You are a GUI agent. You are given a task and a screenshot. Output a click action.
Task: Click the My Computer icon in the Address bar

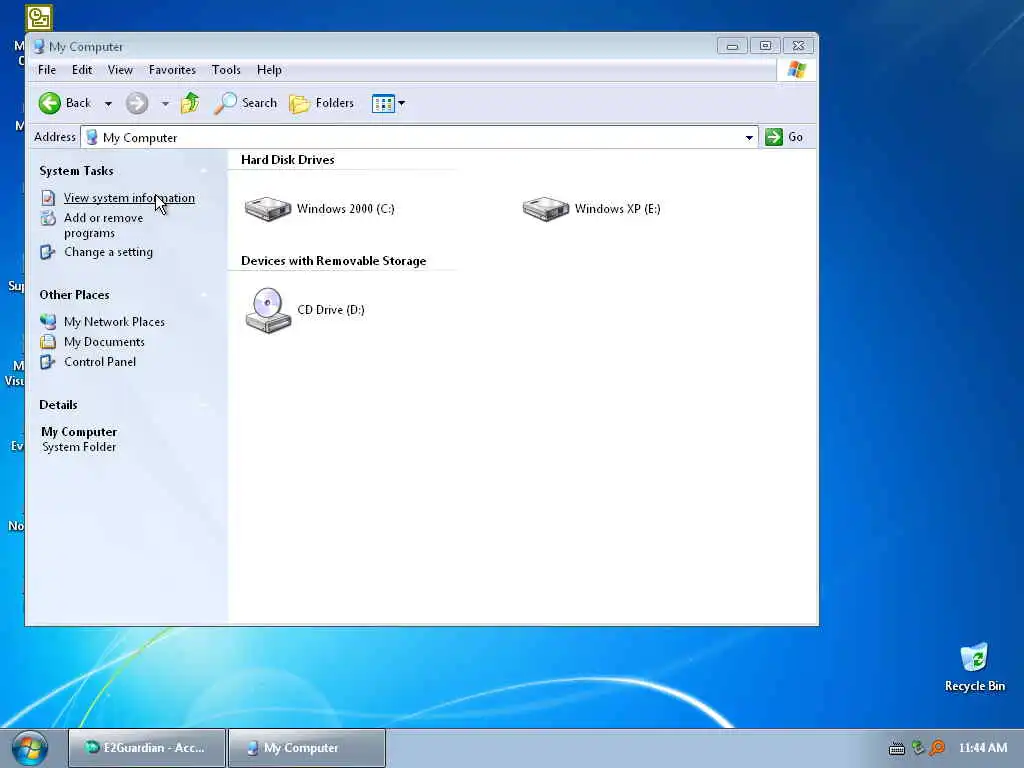point(92,137)
